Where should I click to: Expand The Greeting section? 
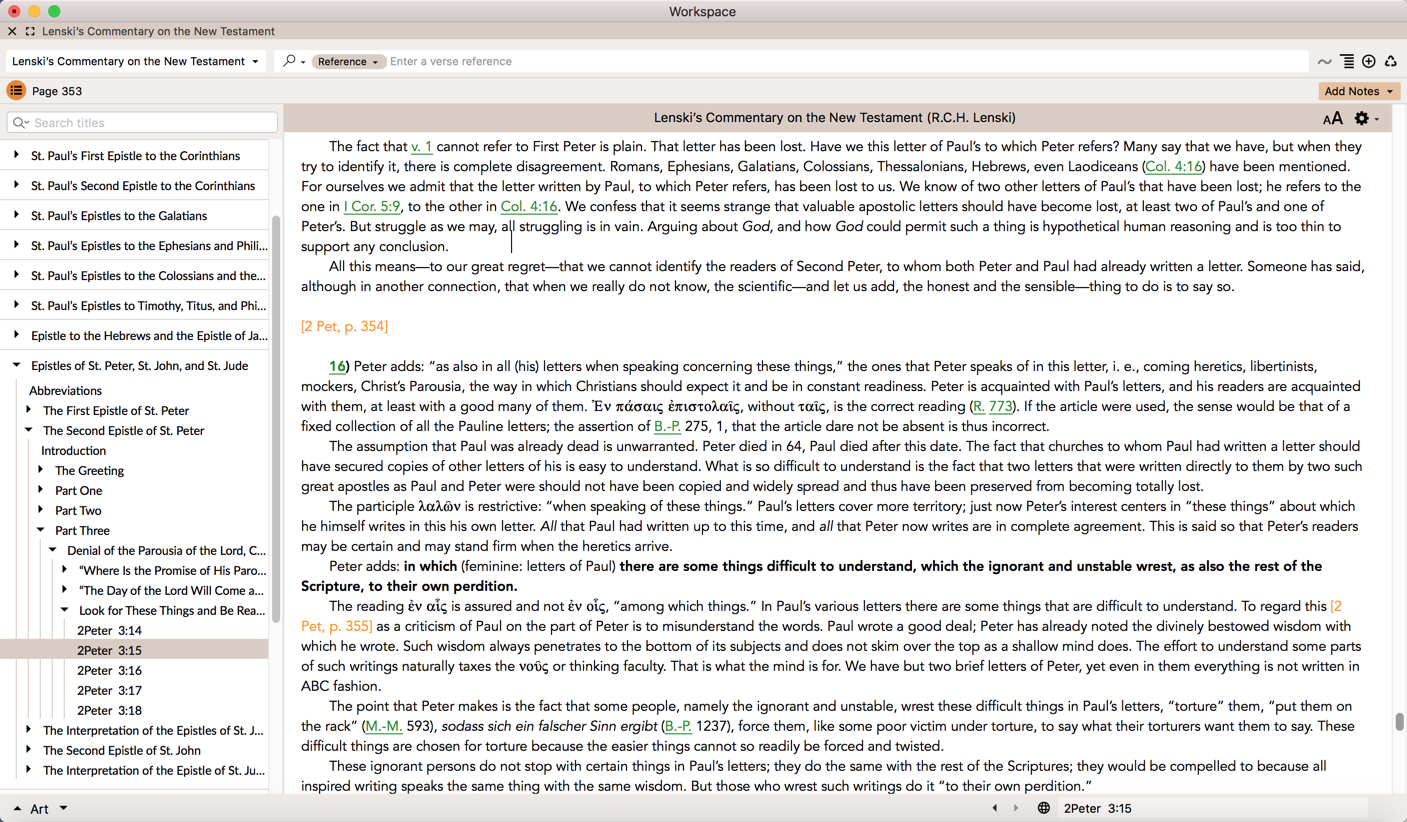(x=40, y=470)
